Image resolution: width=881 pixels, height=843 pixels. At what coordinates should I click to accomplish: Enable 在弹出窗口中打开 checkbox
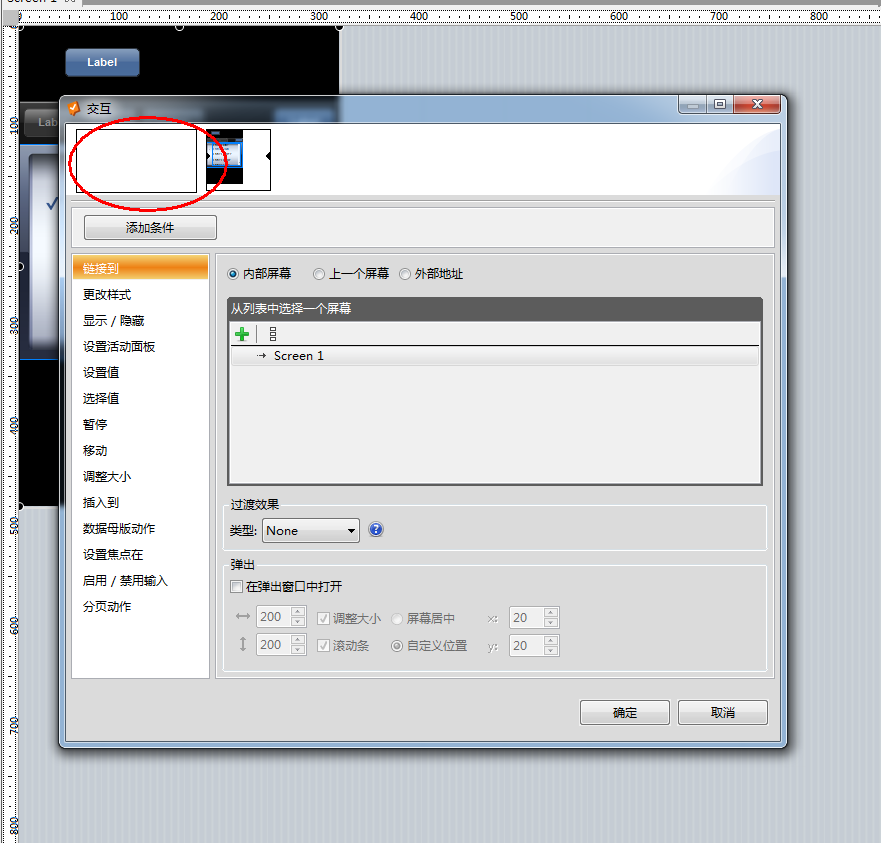click(237, 586)
